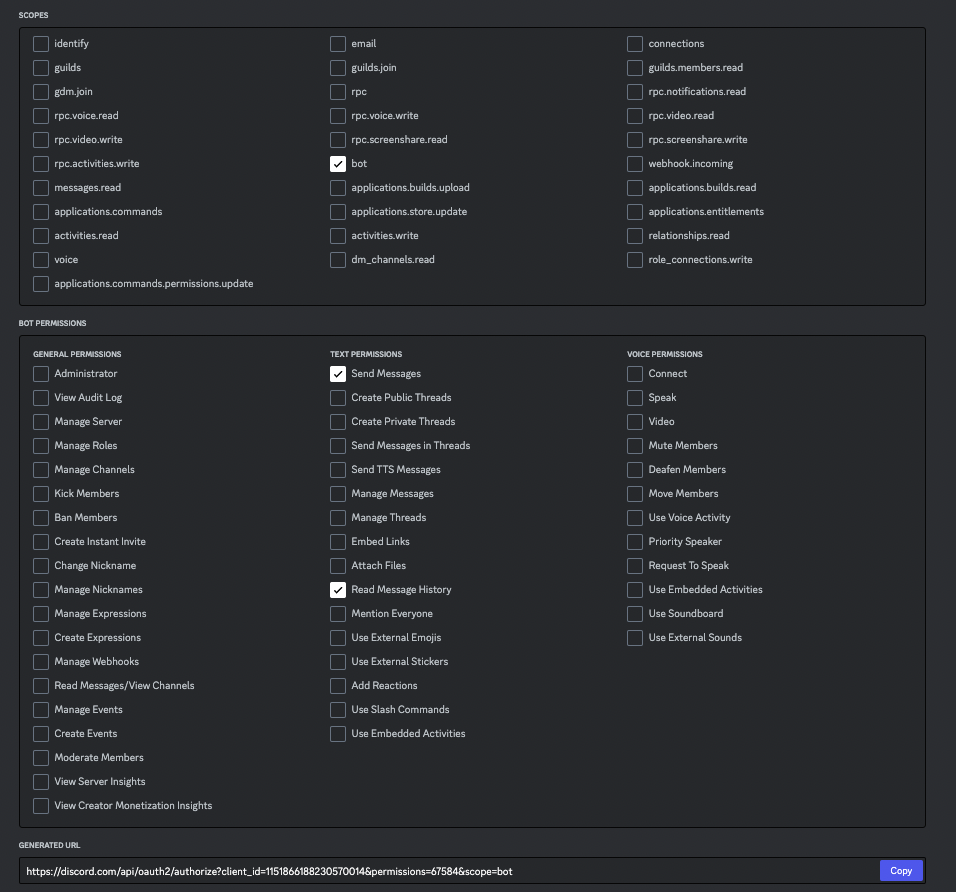Enable Read Messages/View Channels permission

pyautogui.click(x=41, y=686)
